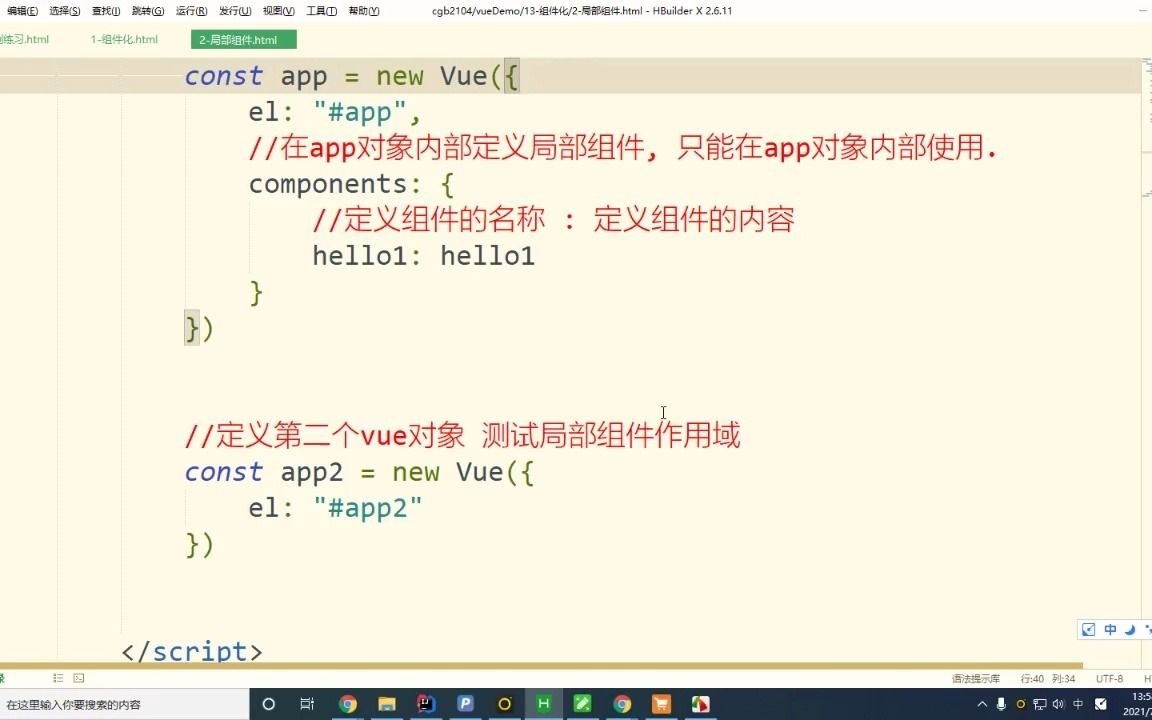Viewport: 1152px width, 720px height.
Task: Open File Explorer from the taskbar
Action: tap(386, 705)
